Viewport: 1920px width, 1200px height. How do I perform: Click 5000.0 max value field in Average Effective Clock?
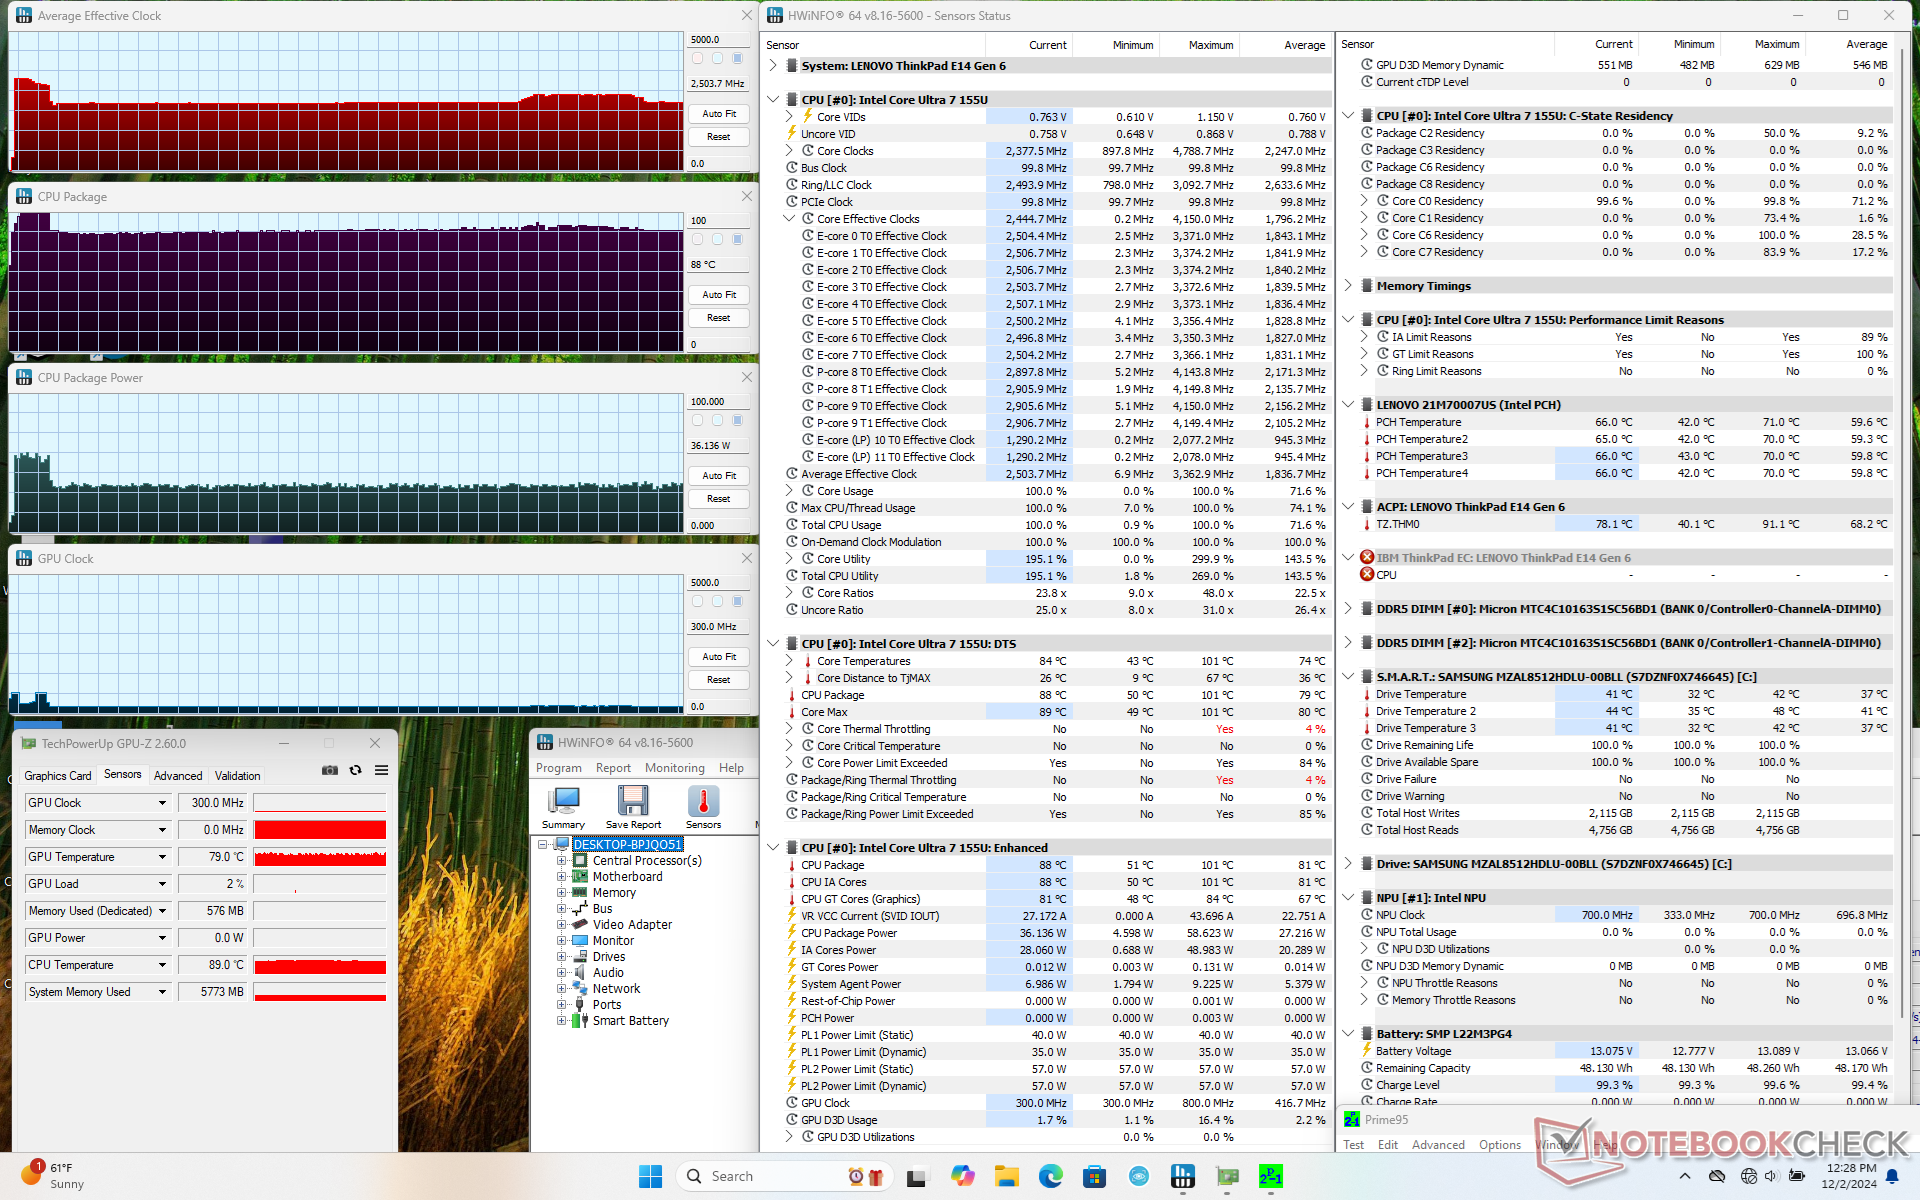pos(719,40)
